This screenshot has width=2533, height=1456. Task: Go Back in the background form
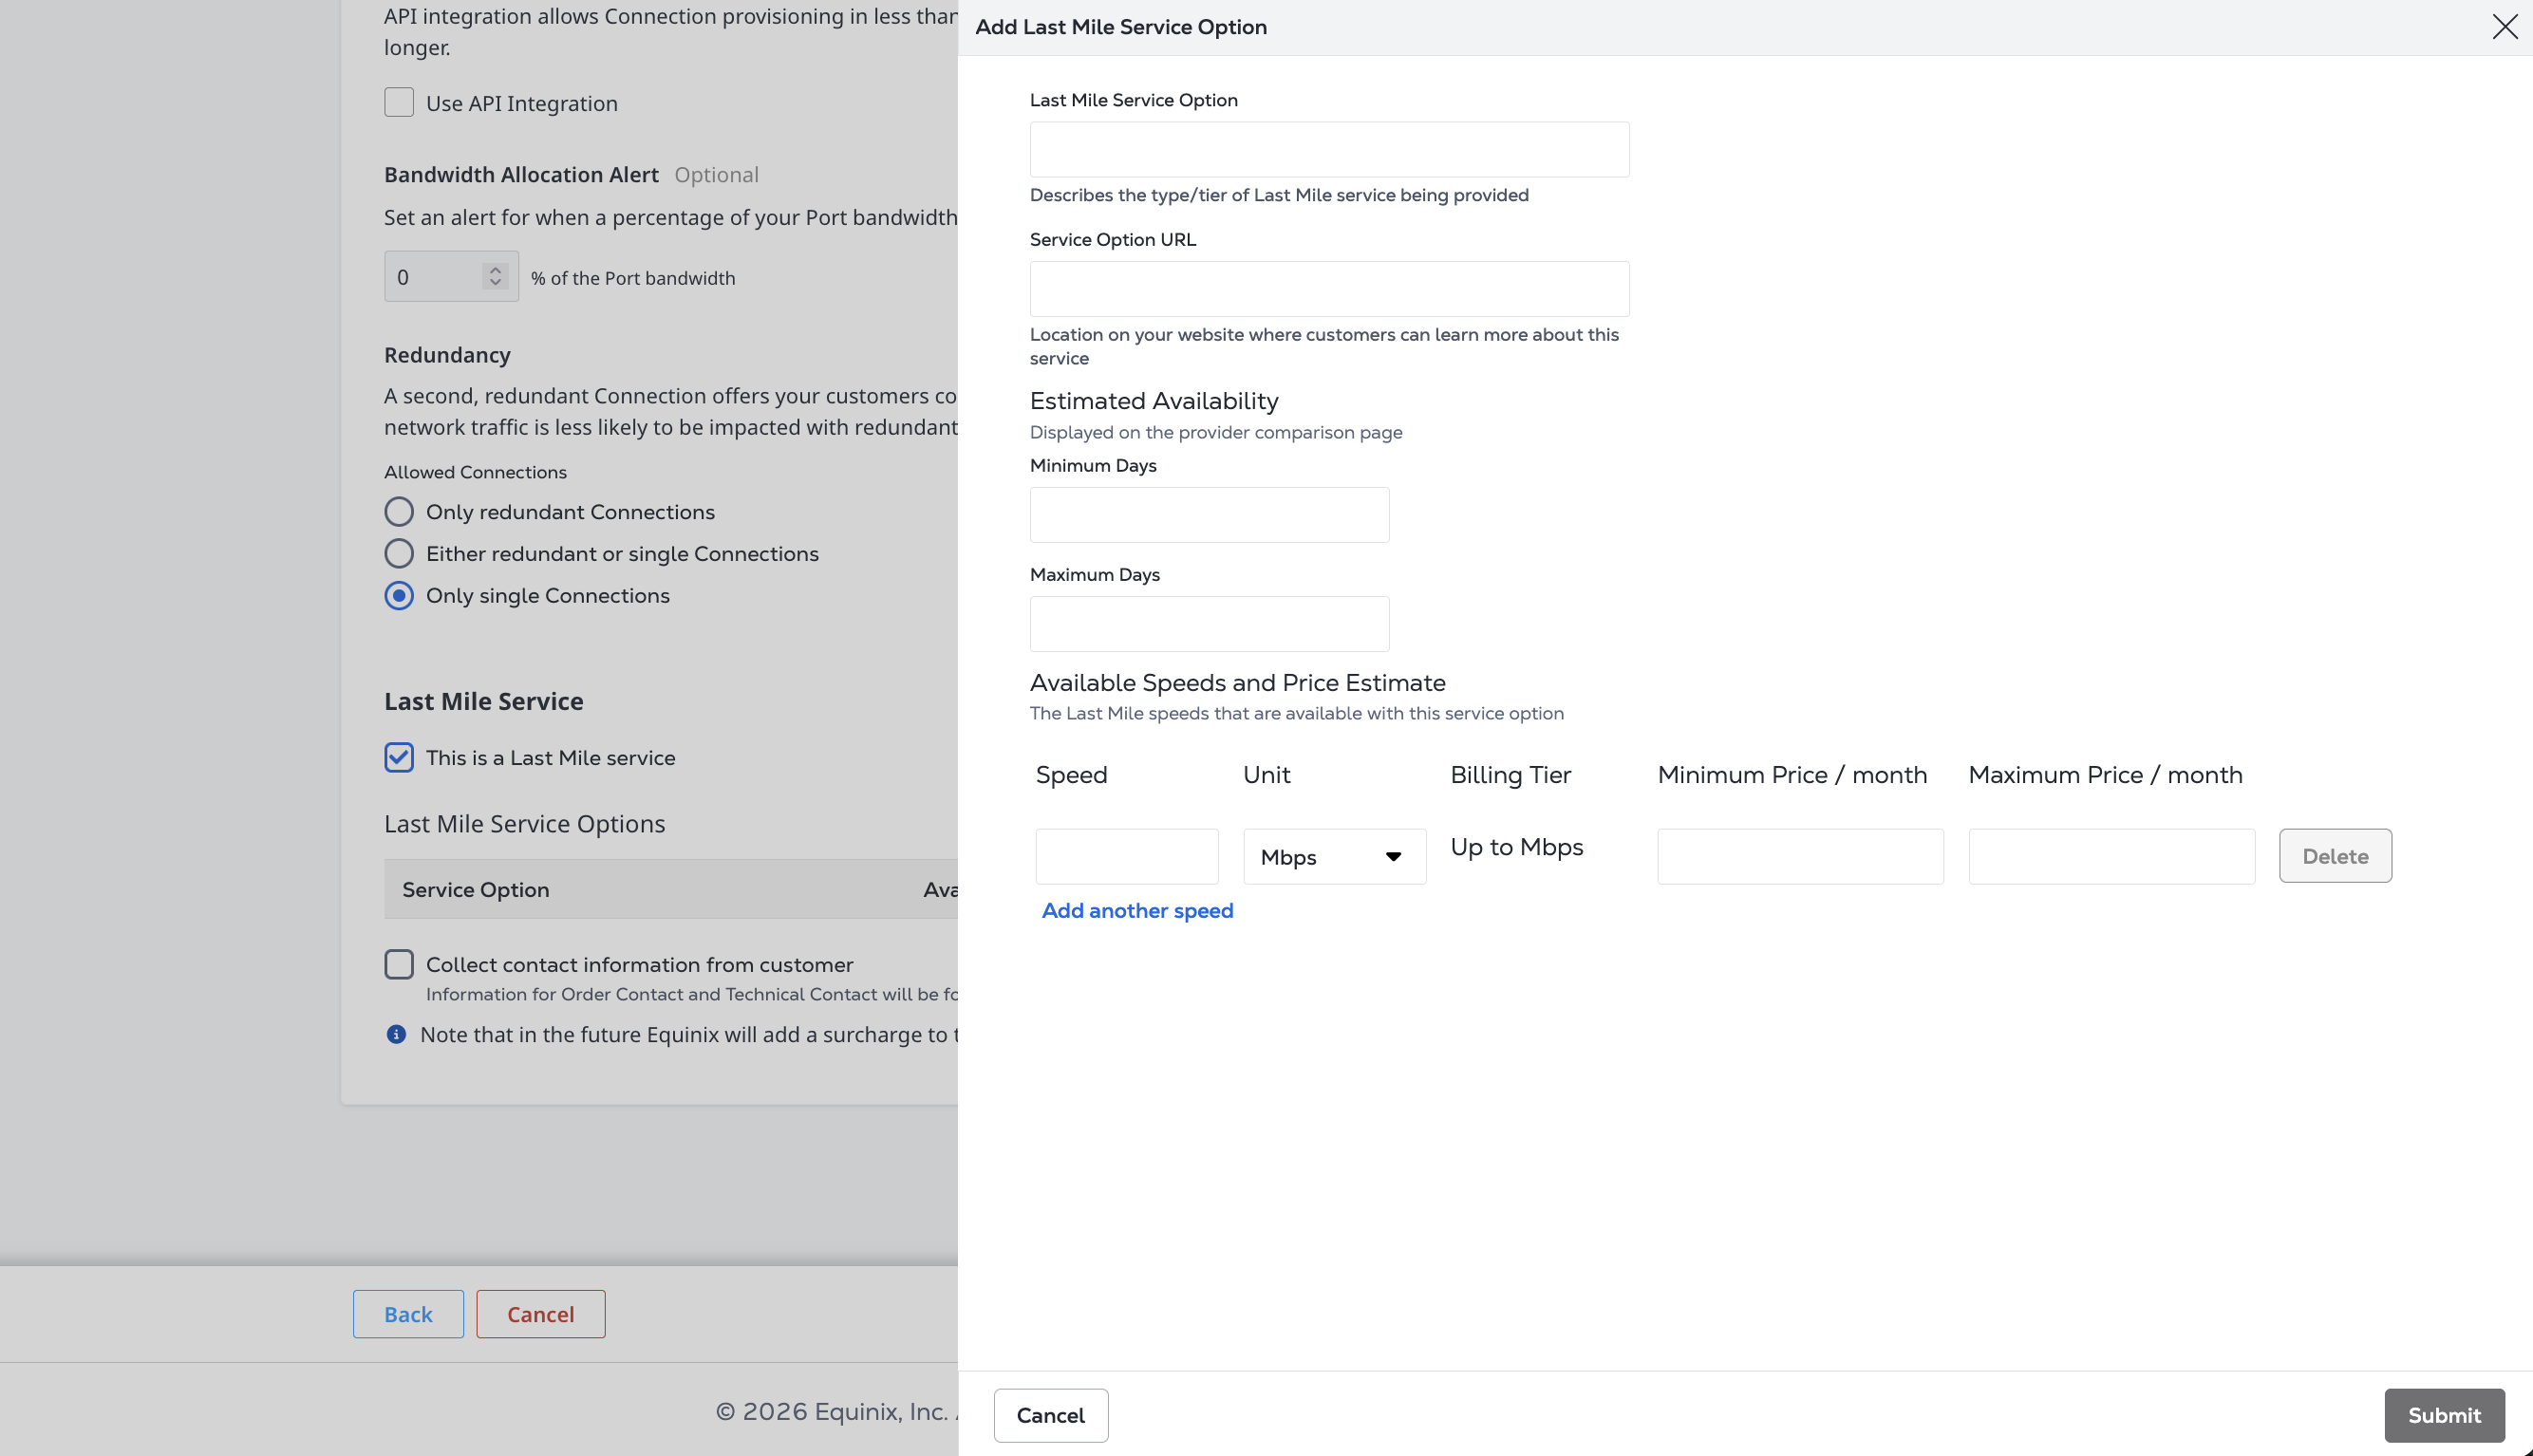click(x=408, y=1314)
